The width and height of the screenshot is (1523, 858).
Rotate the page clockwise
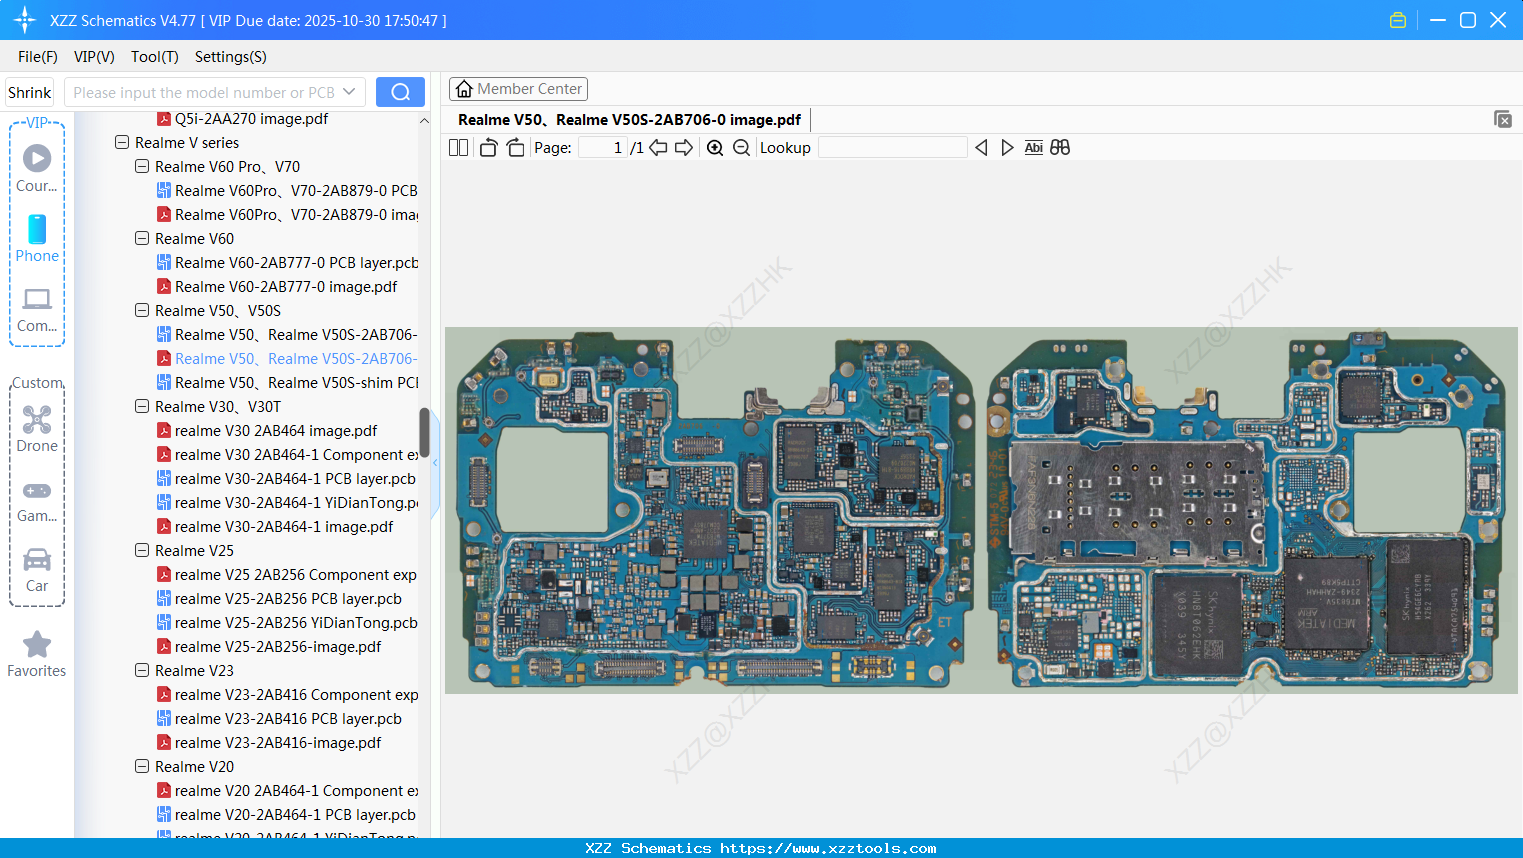coord(515,148)
